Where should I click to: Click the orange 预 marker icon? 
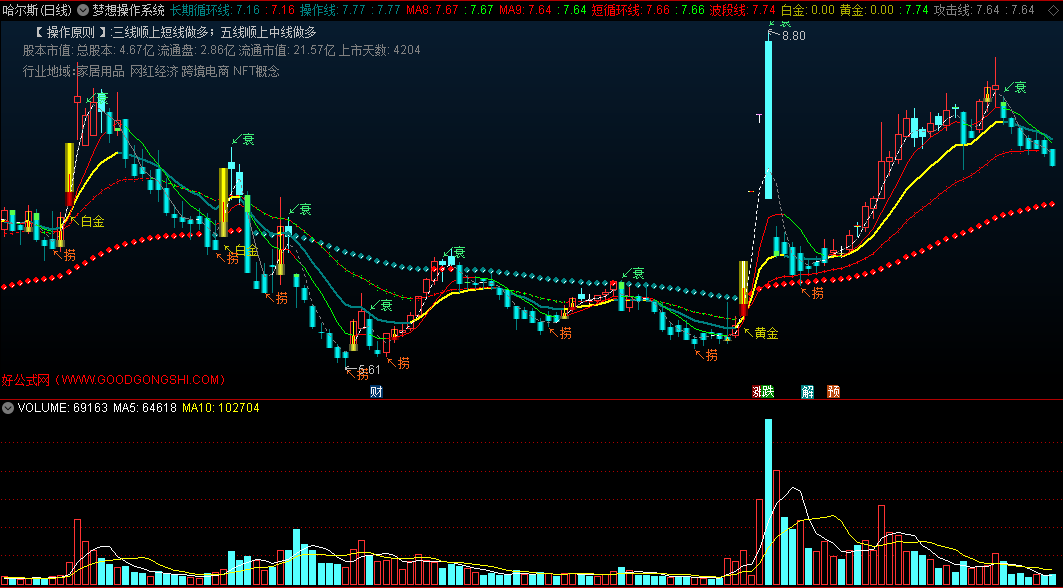(x=834, y=391)
